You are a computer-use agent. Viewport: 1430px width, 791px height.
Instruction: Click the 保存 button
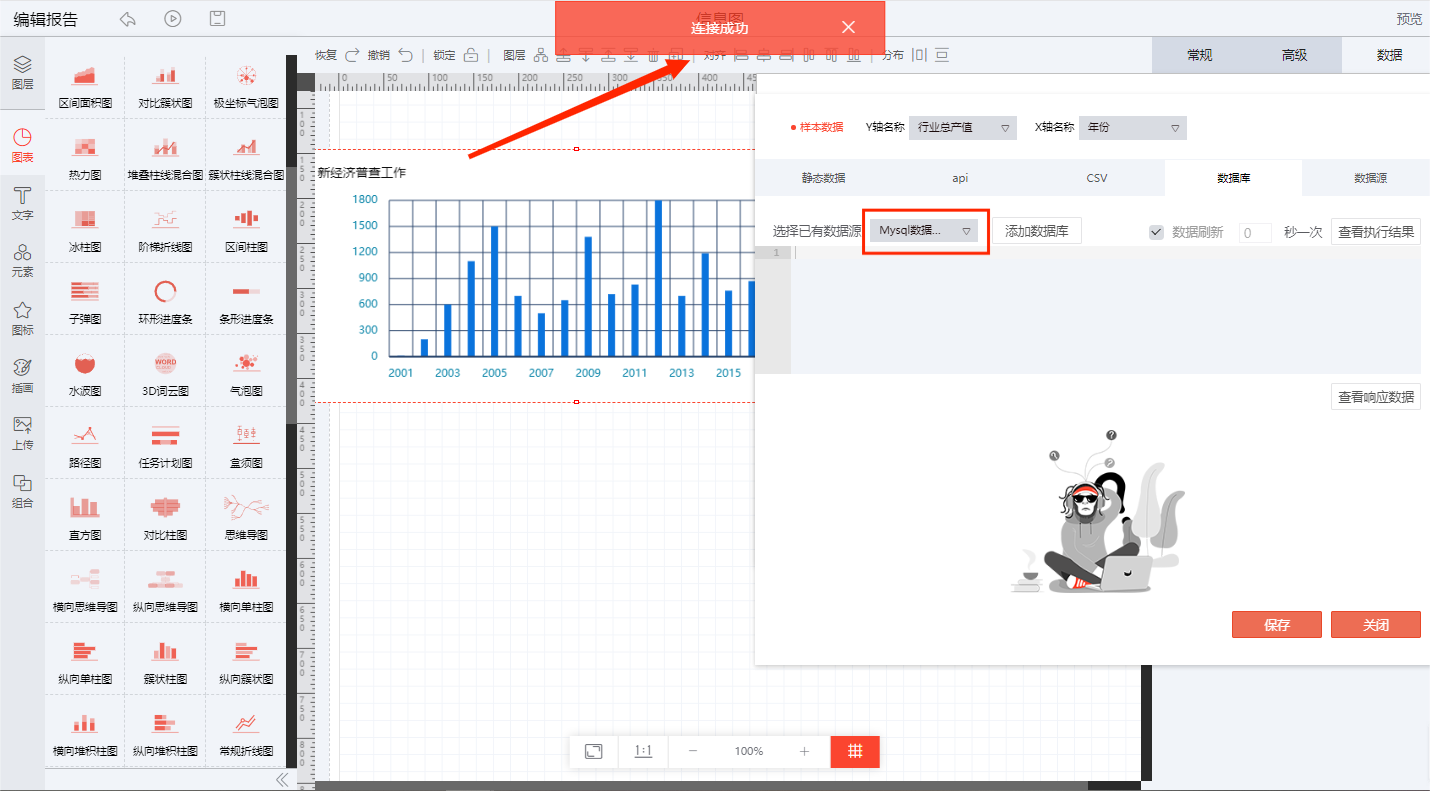coord(1276,625)
